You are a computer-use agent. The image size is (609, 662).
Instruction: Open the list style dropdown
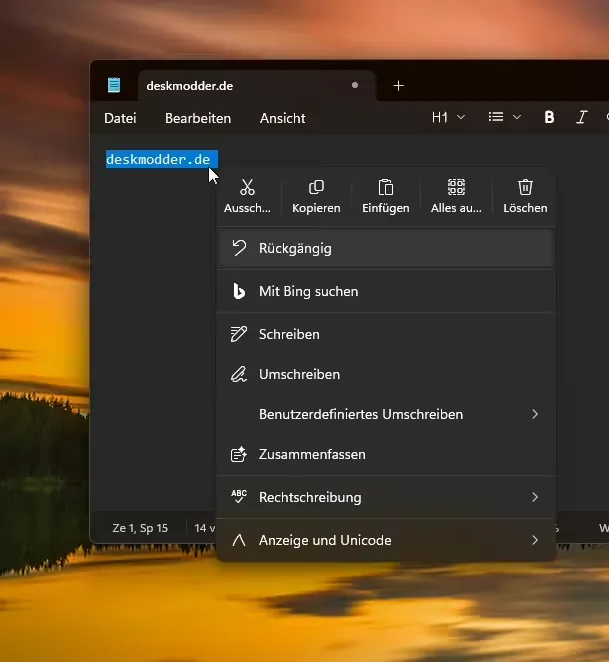click(504, 118)
